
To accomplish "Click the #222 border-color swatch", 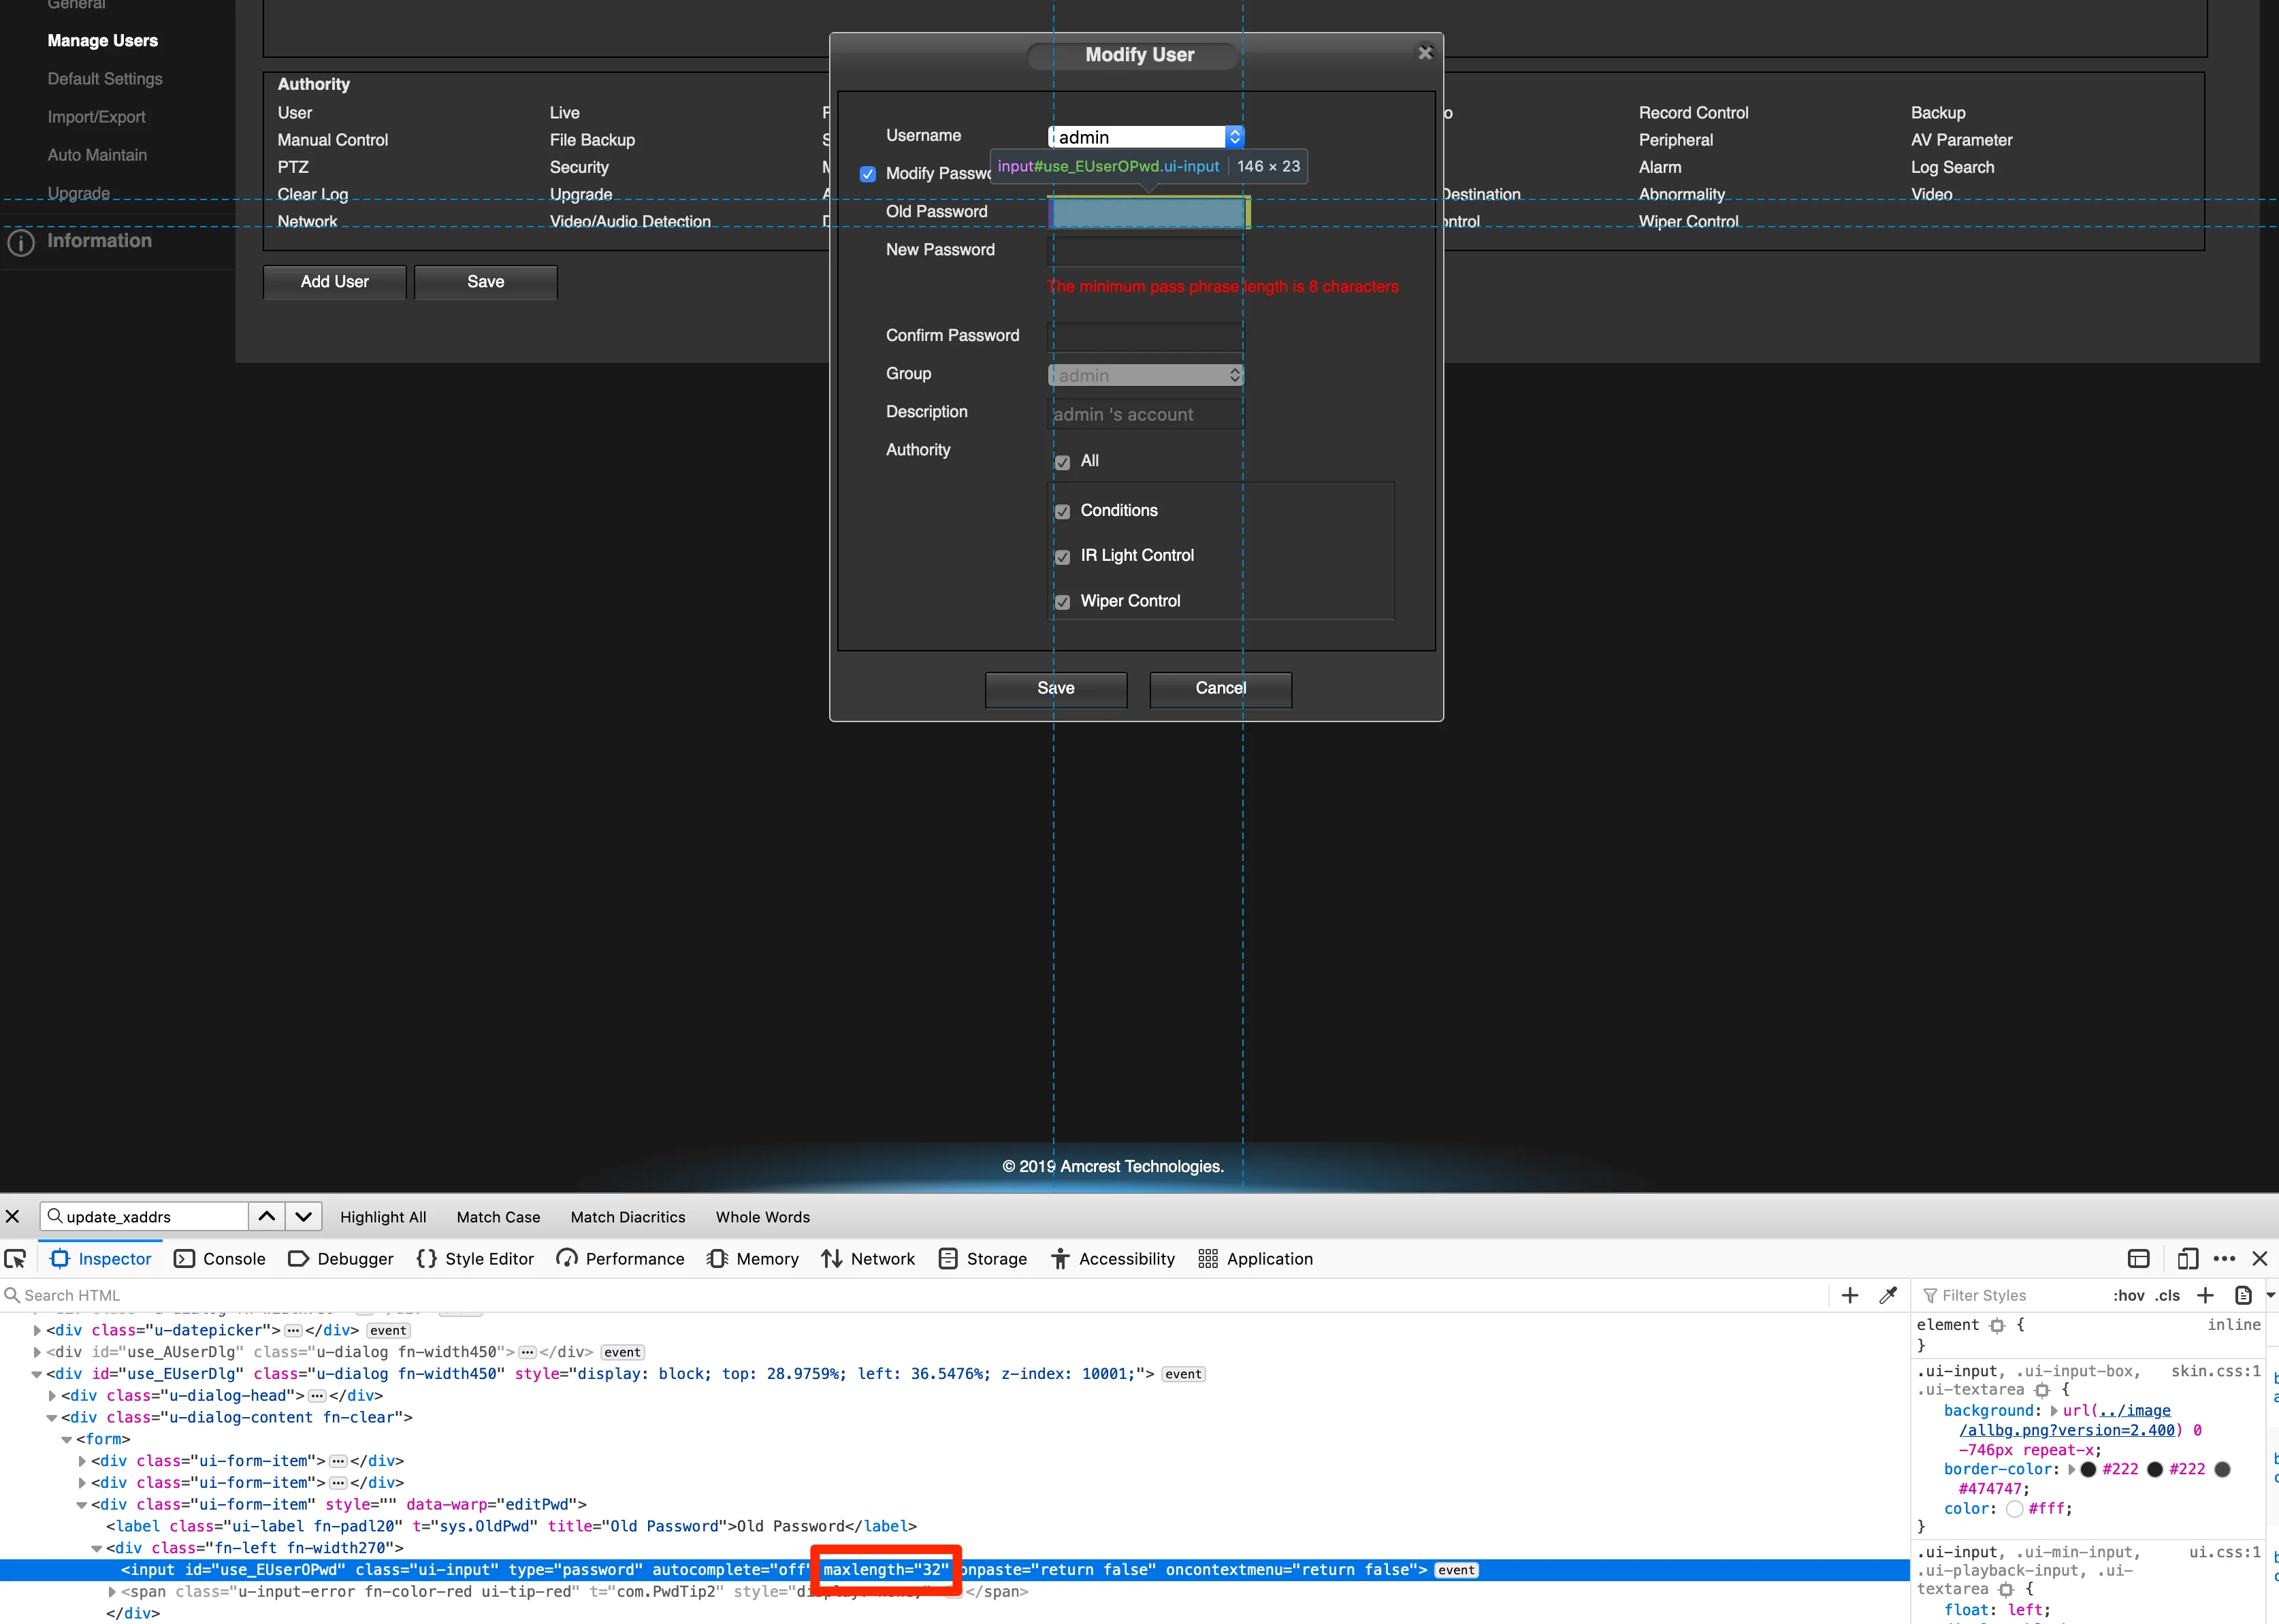I will tap(2089, 1469).
